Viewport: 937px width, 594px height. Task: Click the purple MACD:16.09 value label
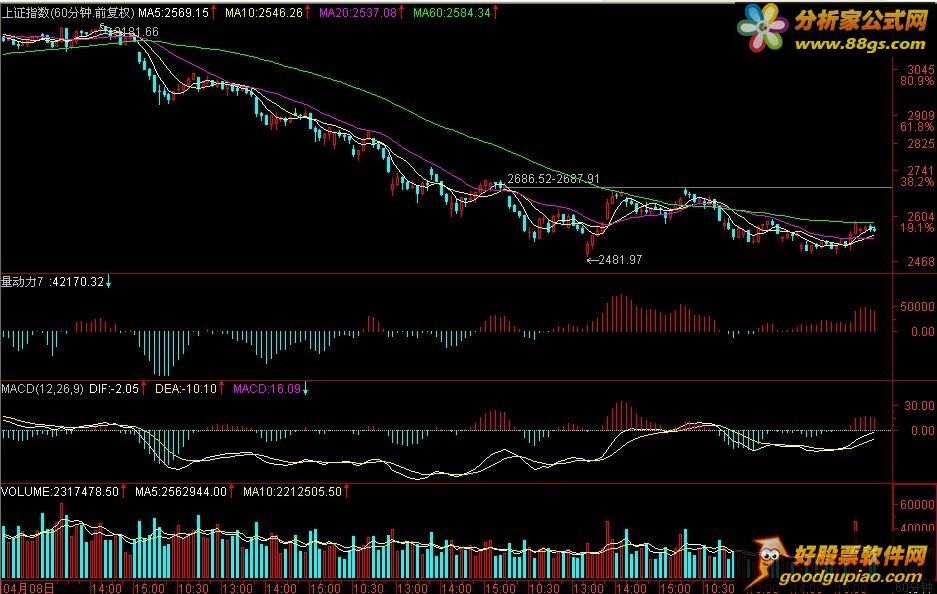267,389
